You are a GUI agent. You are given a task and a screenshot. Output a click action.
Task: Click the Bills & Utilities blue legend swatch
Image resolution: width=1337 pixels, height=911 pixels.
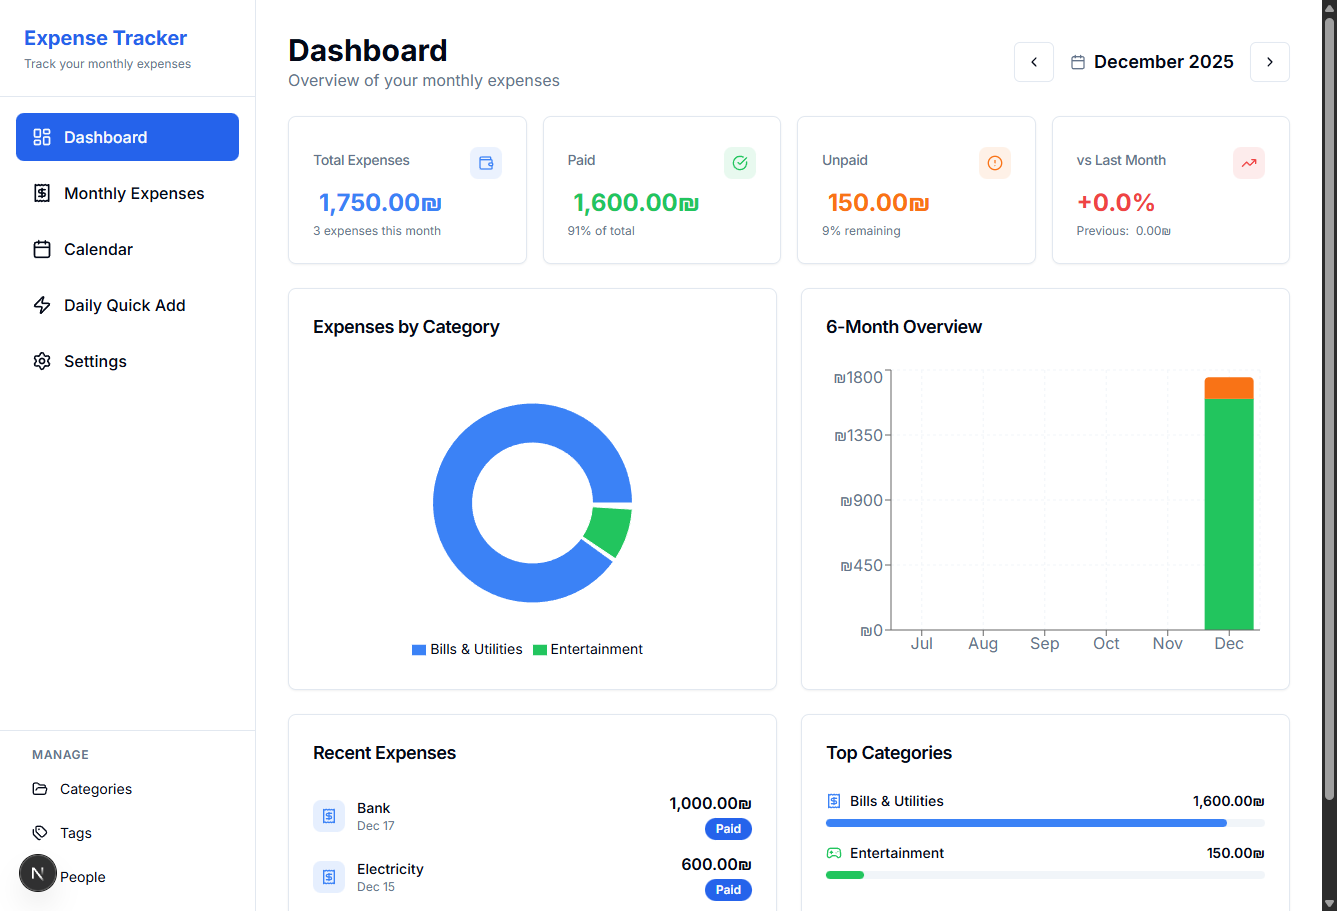pyautogui.click(x=419, y=650)
